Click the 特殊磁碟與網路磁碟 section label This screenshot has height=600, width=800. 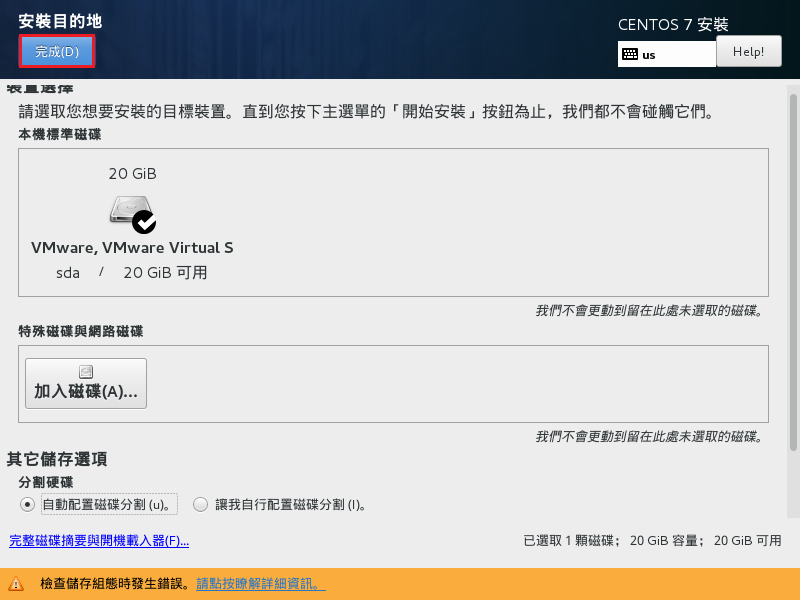tap(81, 331)
